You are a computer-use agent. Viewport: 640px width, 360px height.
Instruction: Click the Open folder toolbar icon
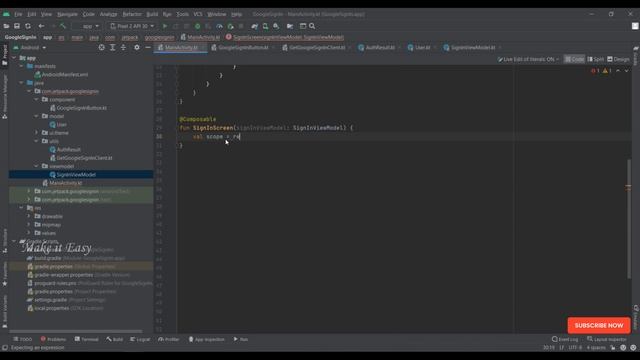(6, 26)
